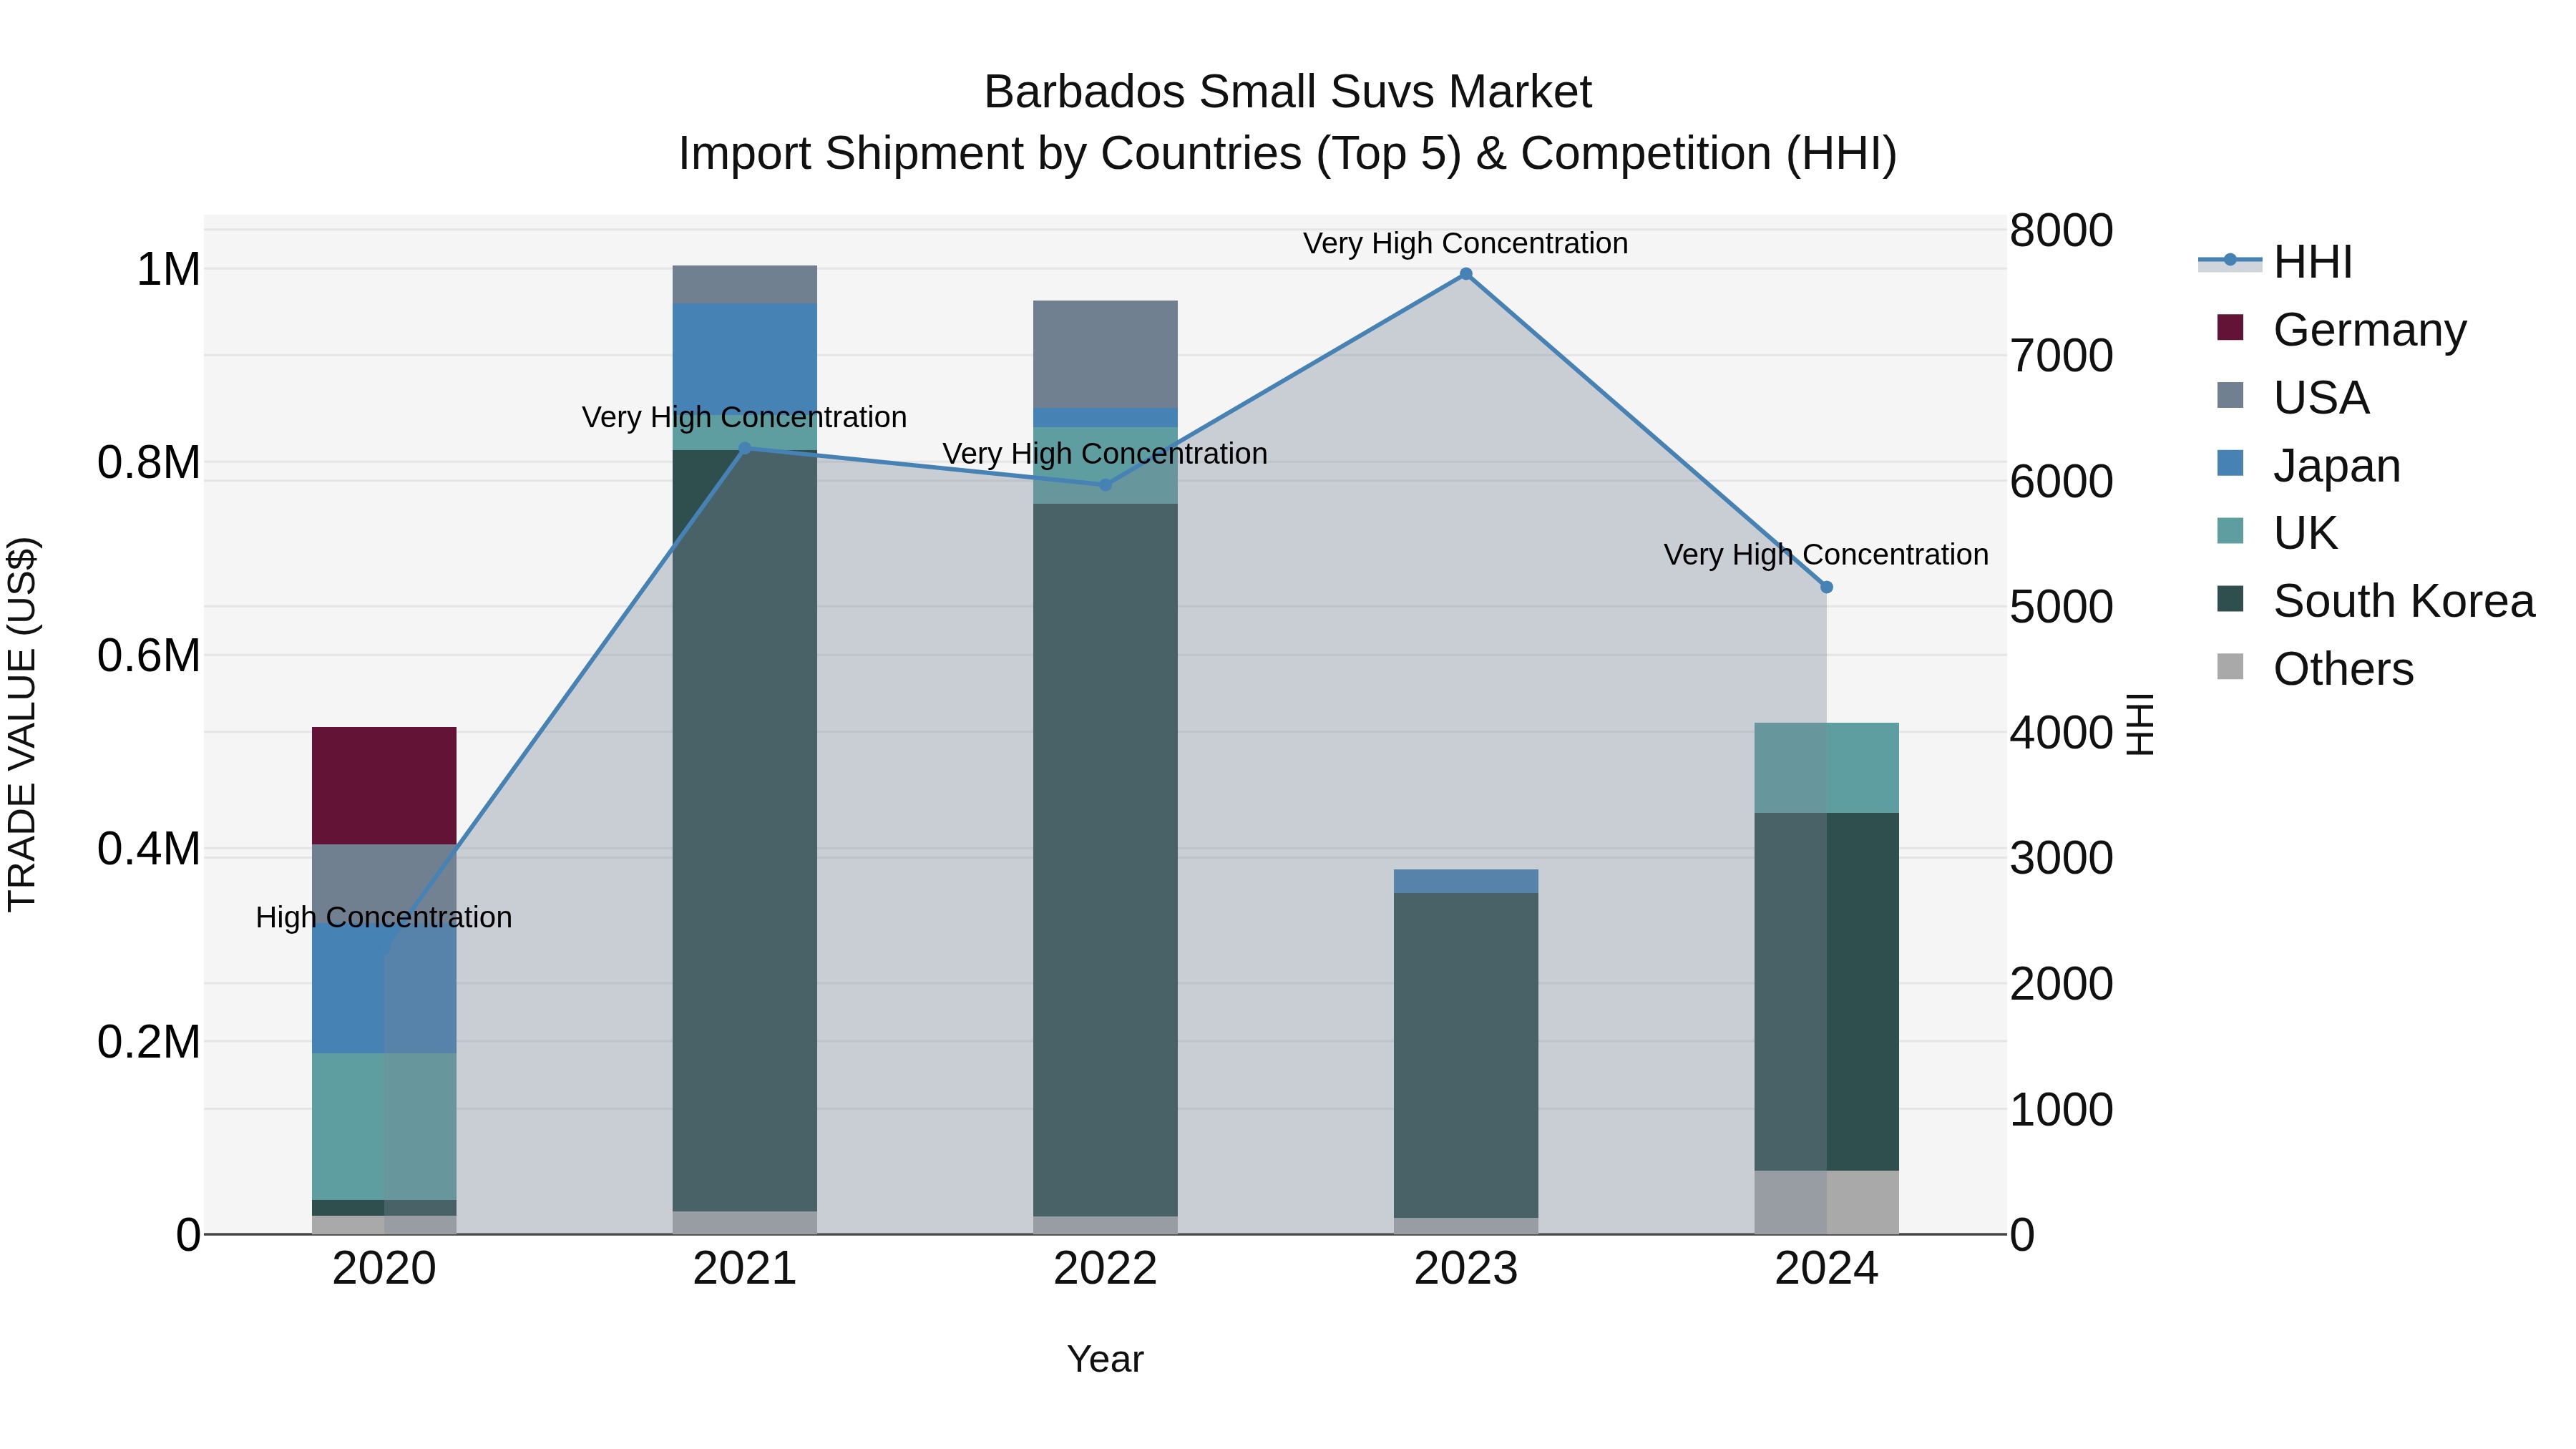2576x1449 pixels.
Task: Click the UK bar segment in 2024
Action: pos(1827,768)
